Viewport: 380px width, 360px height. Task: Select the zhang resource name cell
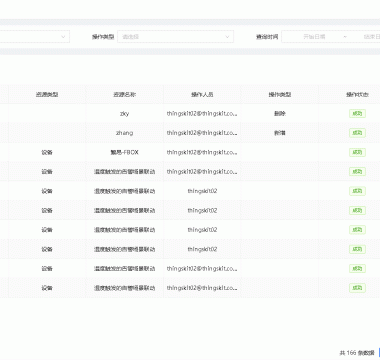point(125,133)
